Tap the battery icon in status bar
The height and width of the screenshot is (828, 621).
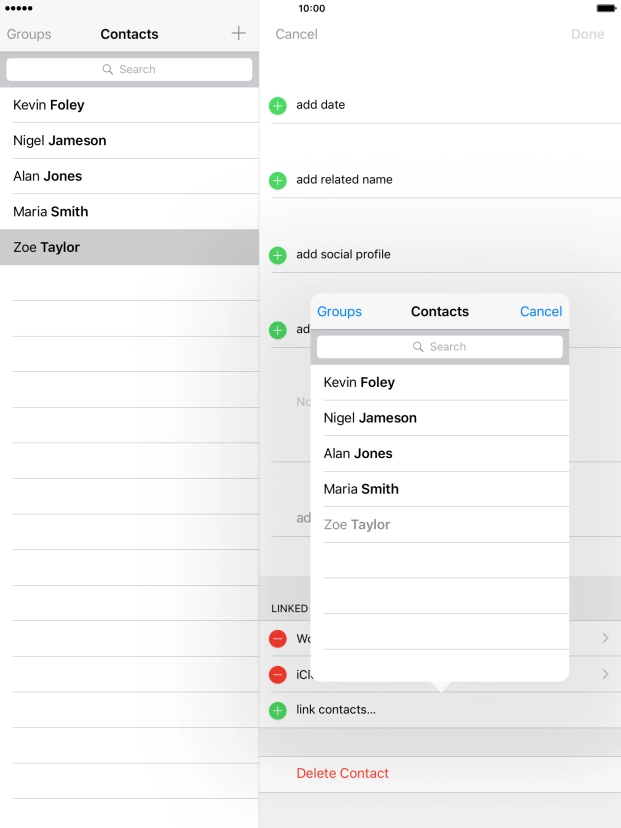click(605, 8)
